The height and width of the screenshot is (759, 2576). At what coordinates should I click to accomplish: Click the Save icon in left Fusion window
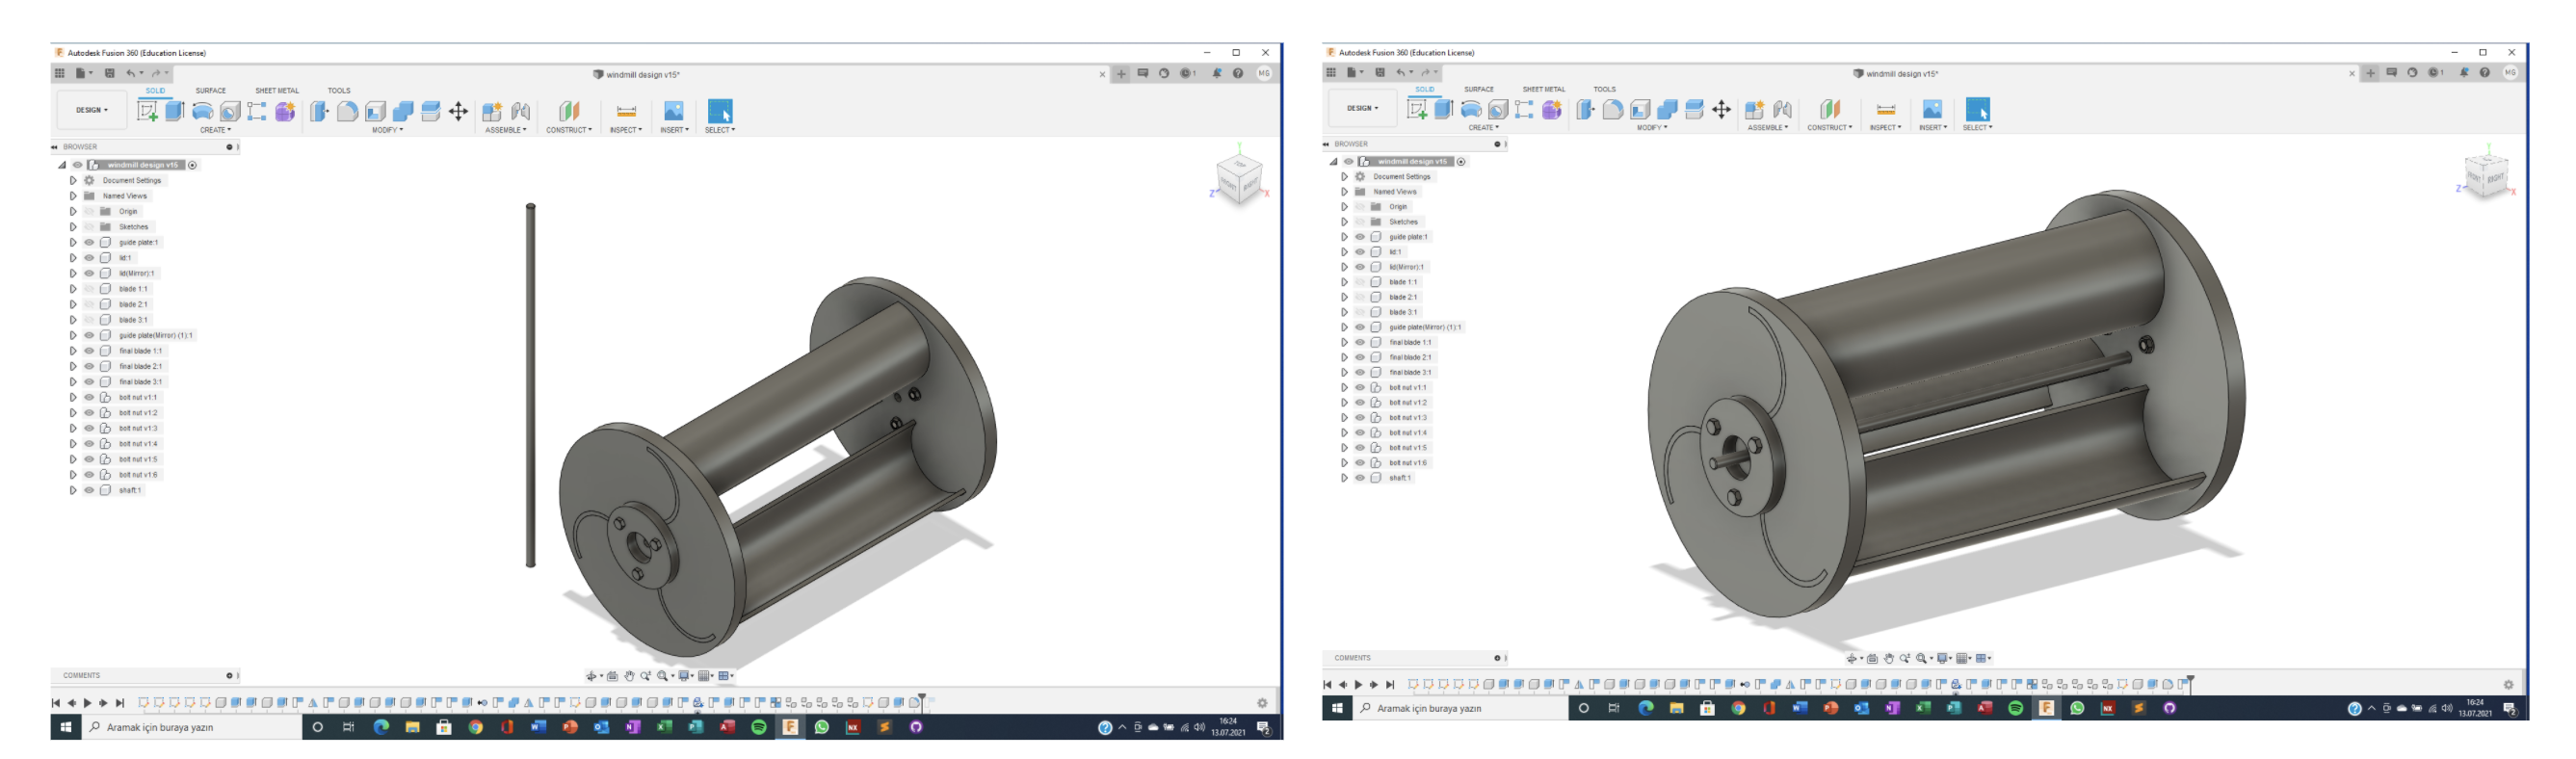tap(110, 73)
